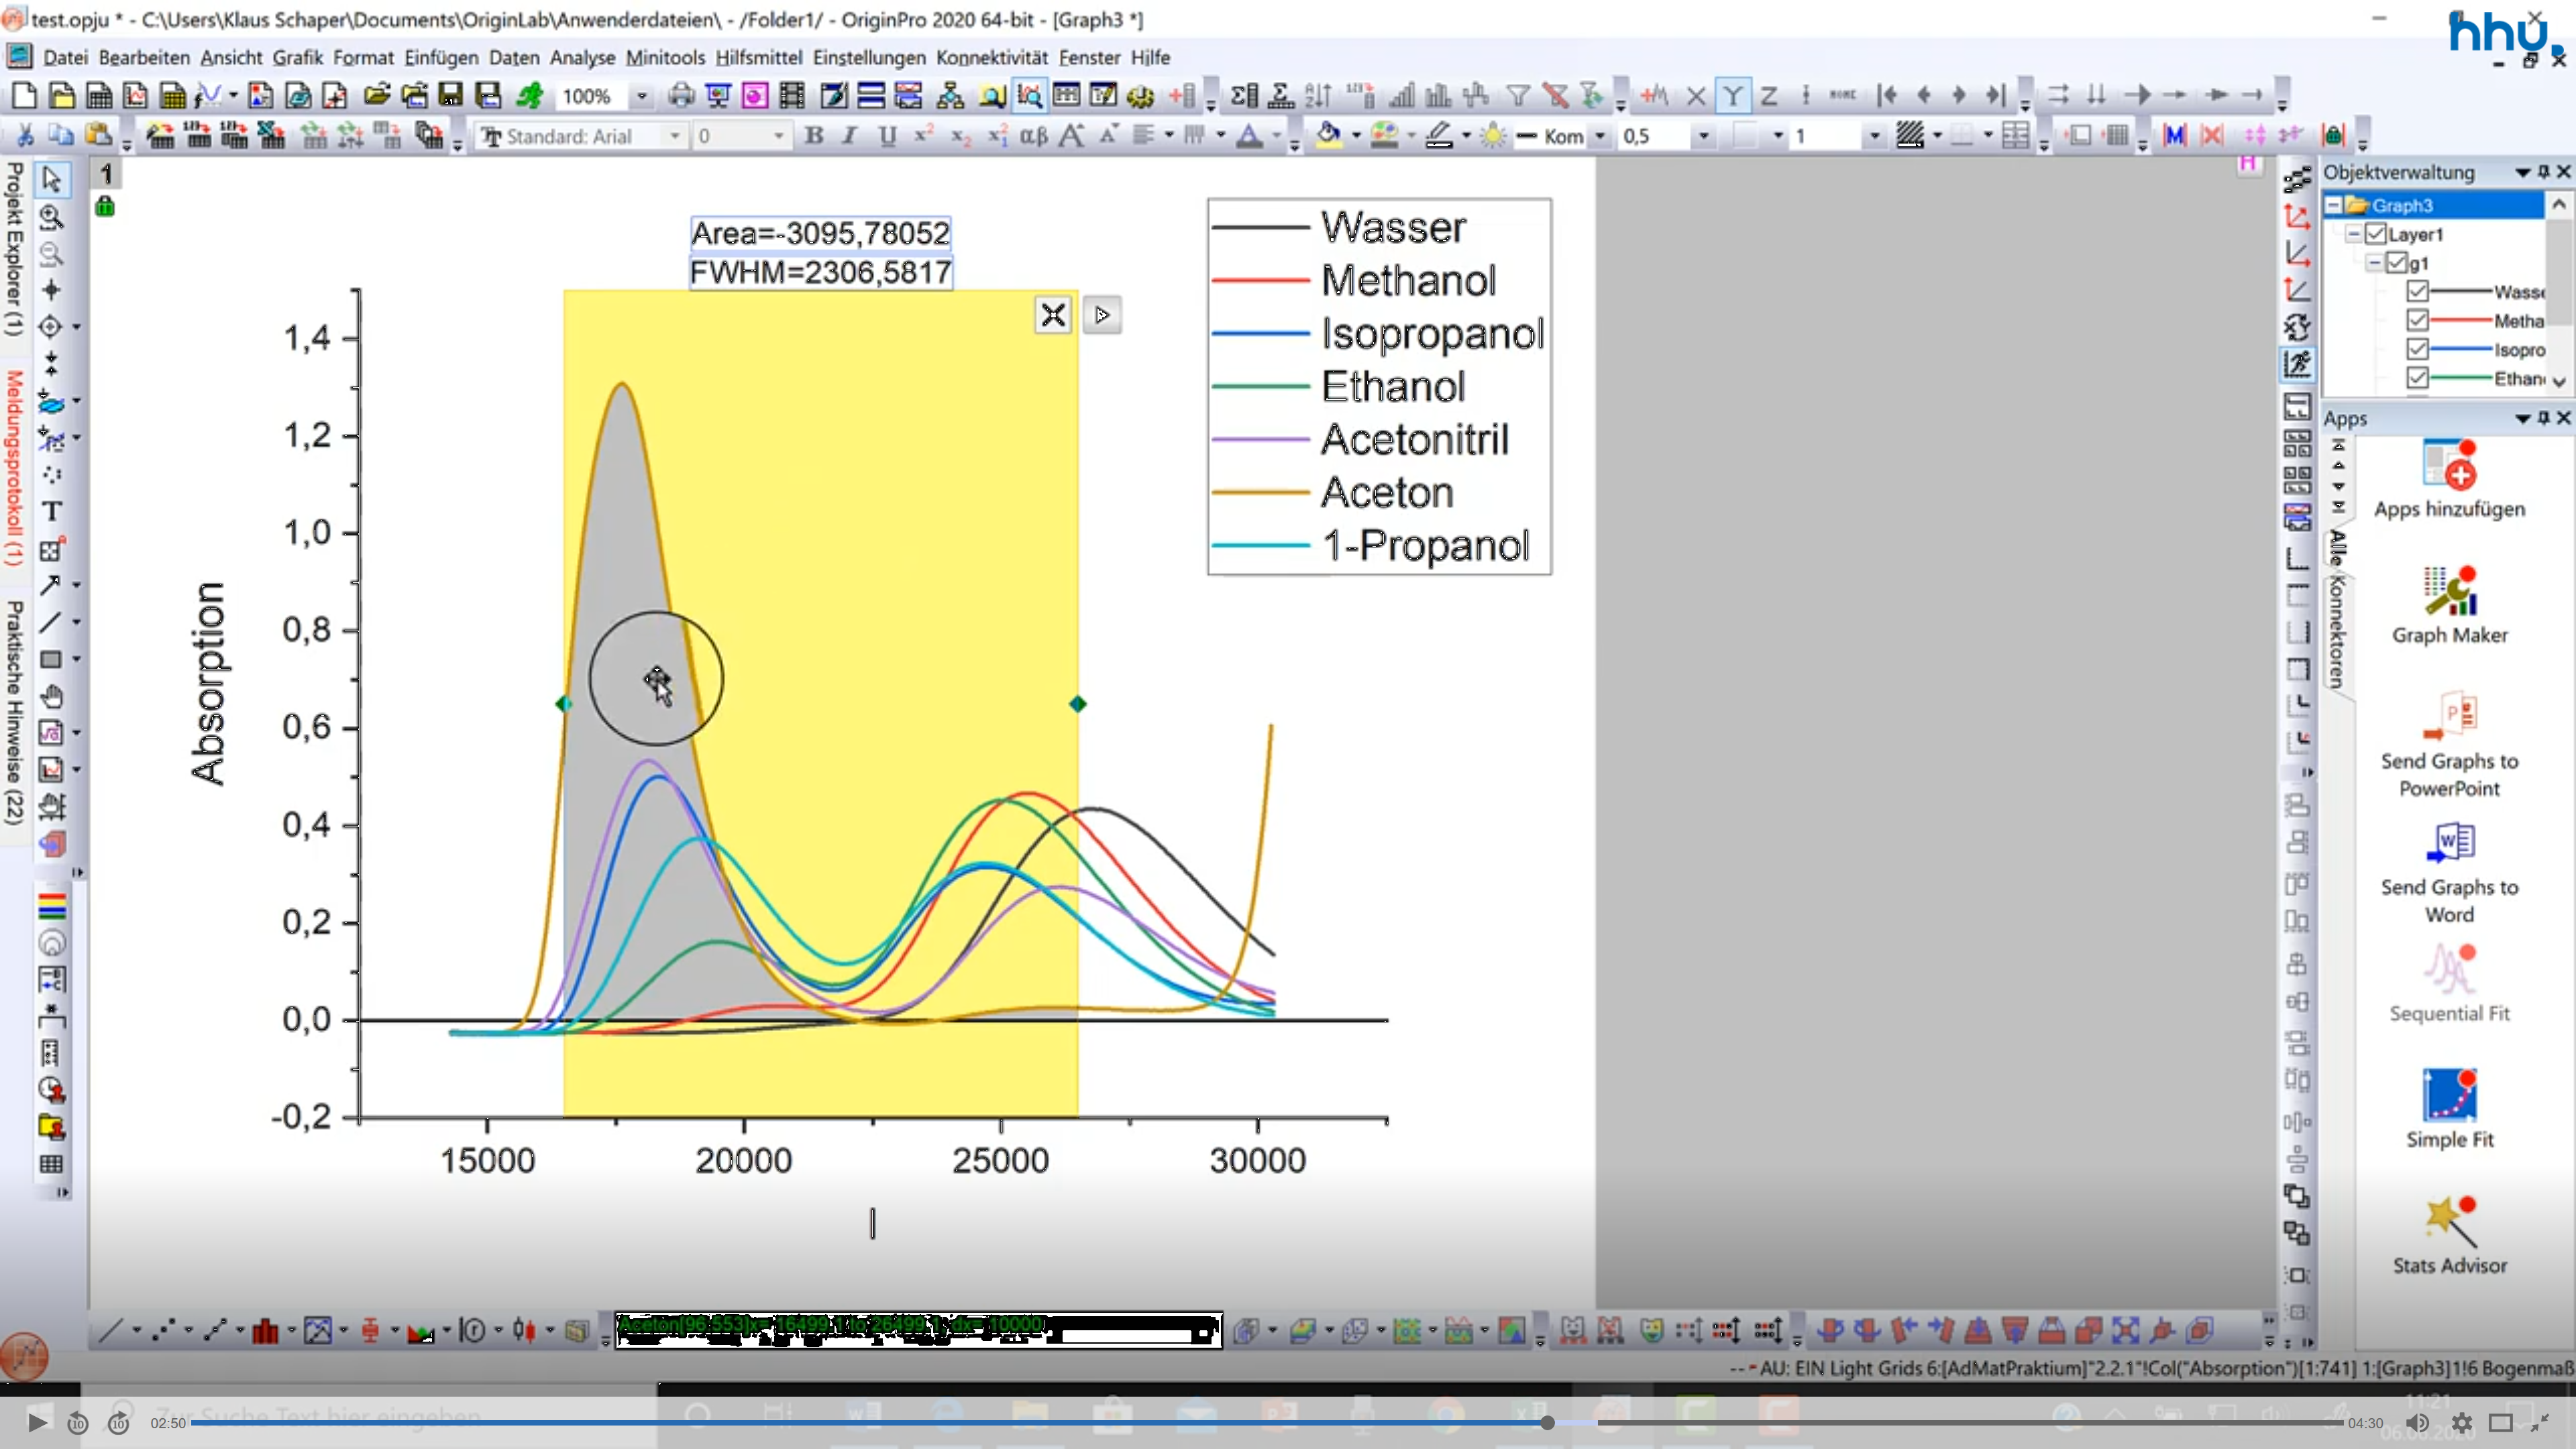
Task: Click the Save Project disk icon
Action: 451,96
